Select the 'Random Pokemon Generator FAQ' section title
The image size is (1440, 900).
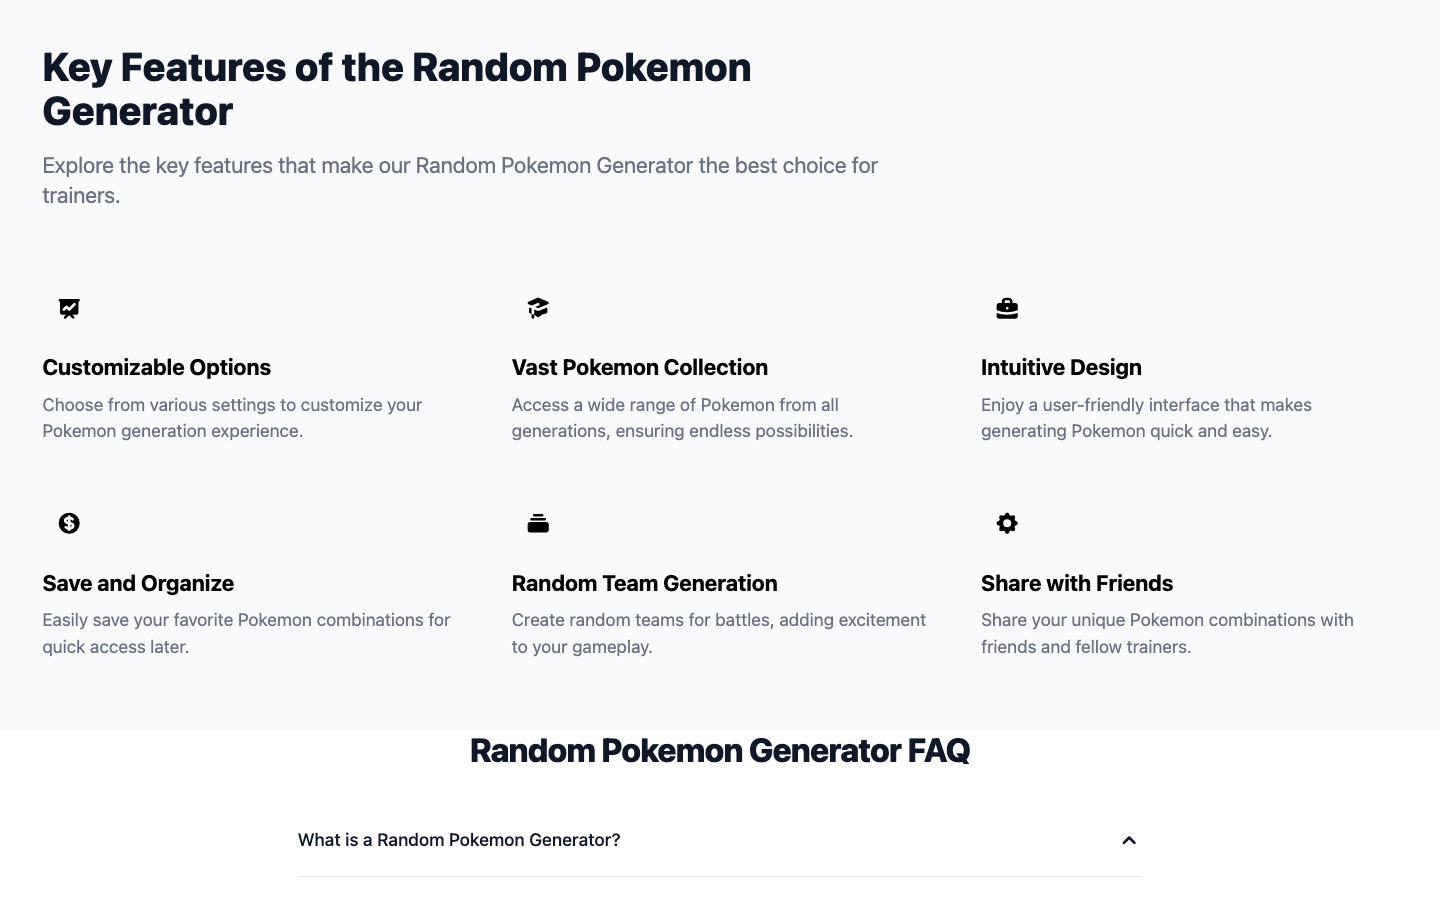coord(719,750)
